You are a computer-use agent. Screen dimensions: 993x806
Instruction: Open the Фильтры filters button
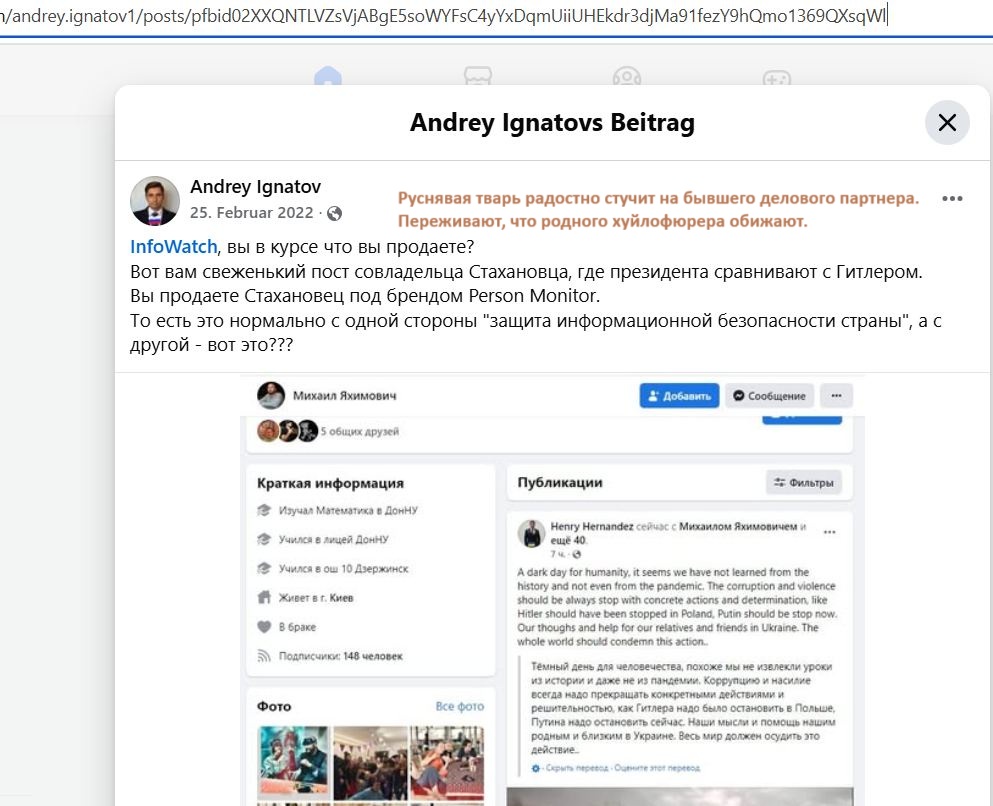(x=804, y=482)
